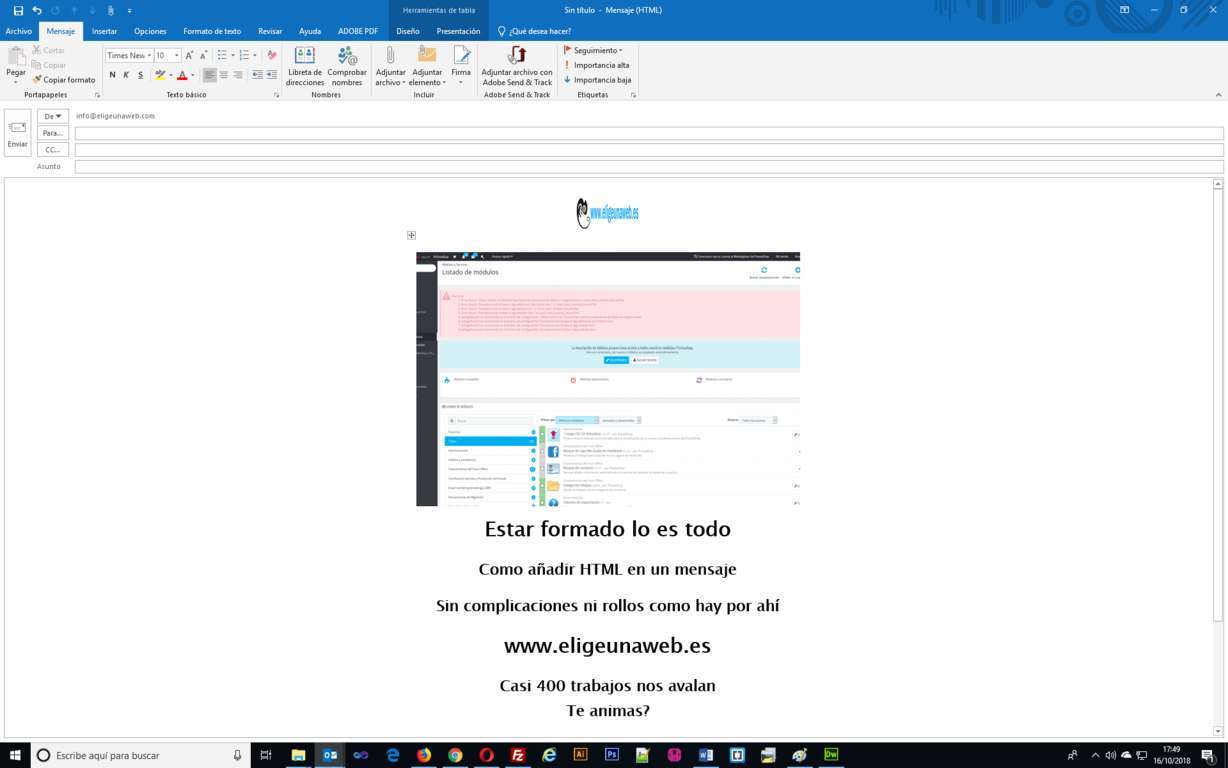
Task: Open the Formato de texto tab
Action: tap(211, 31)
